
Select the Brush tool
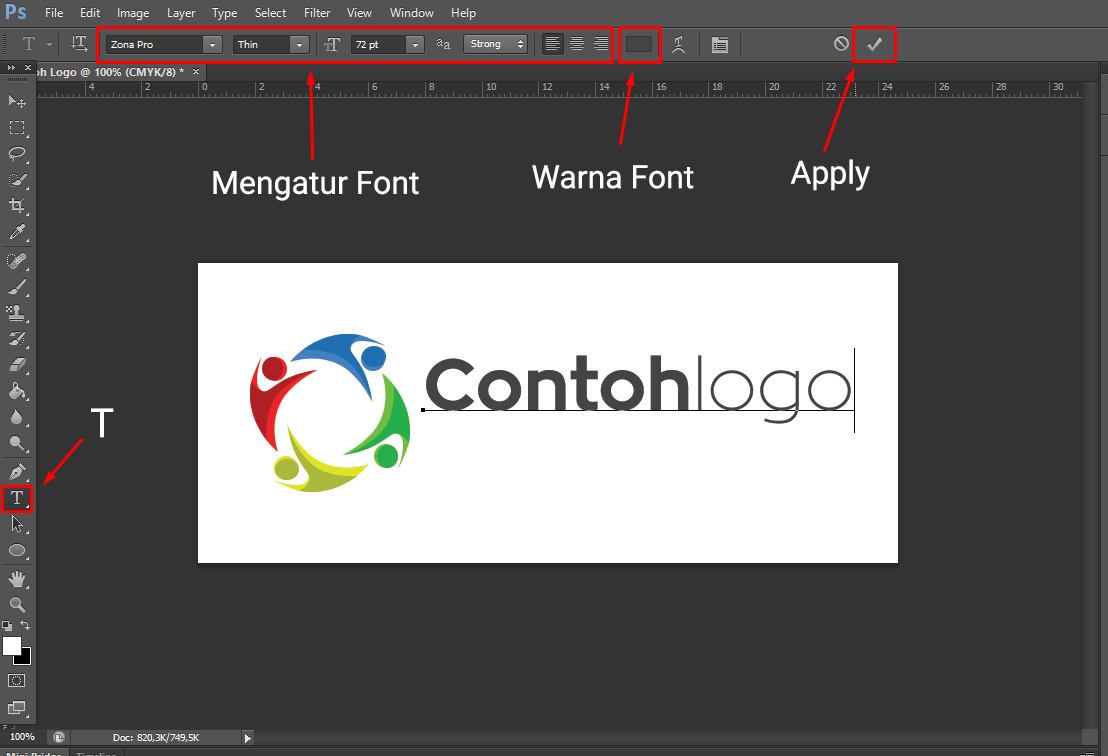pos(15,287)
